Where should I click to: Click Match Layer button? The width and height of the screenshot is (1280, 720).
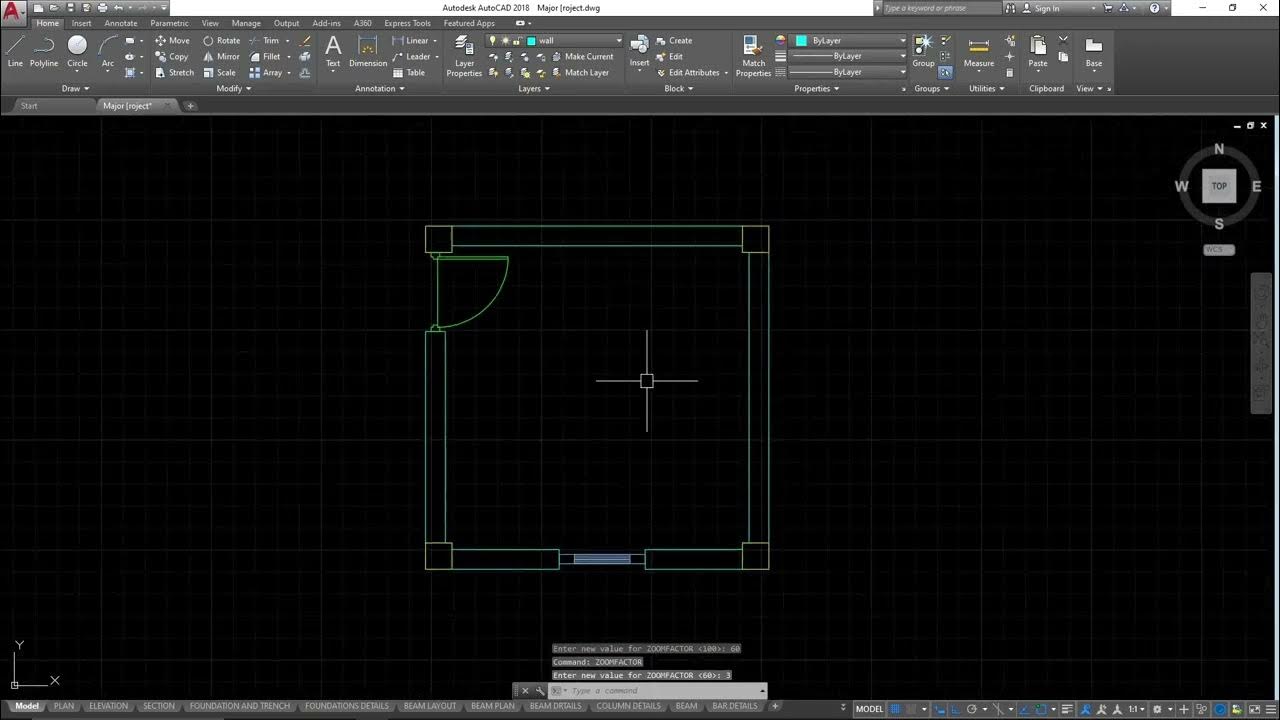580,73
